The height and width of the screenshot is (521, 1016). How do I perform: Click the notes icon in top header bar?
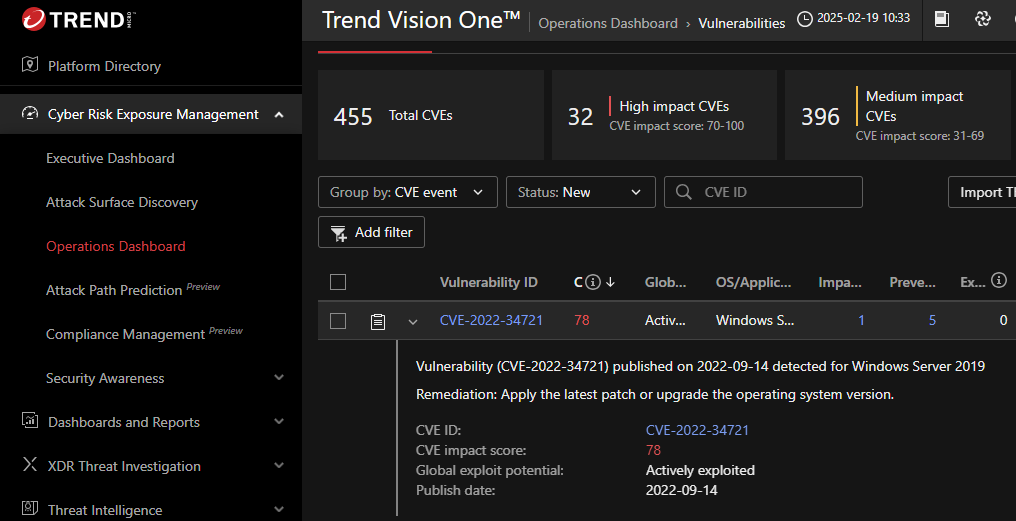pyautogui.click(x=941, y=19)
